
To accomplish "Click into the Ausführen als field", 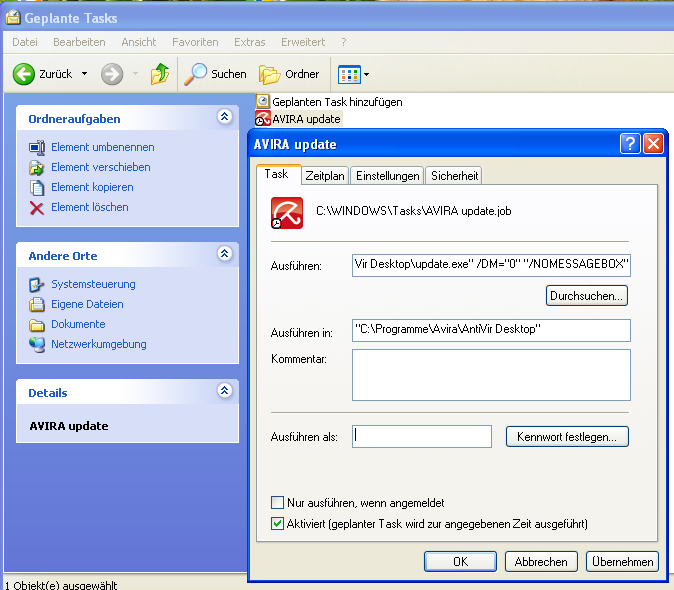I will point(422,437).
